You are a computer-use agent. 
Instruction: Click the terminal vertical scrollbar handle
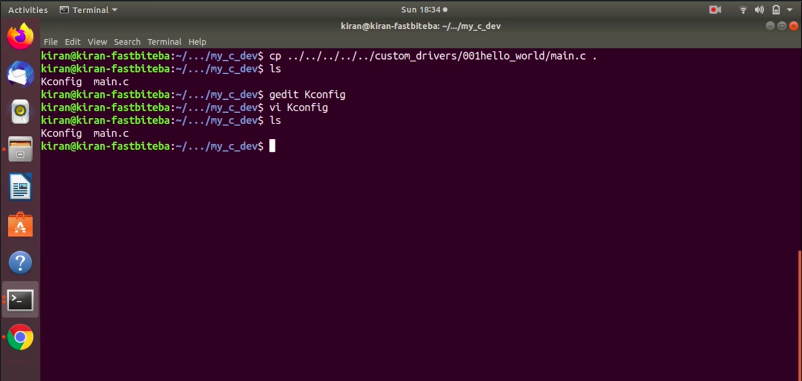tap(799, 316)
